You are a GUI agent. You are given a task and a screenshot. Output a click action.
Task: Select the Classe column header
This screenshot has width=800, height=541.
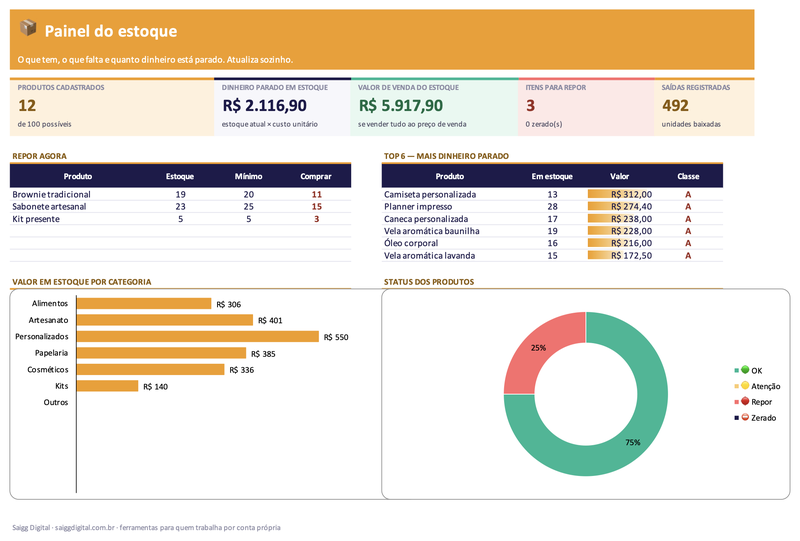(x=688, y=176)
